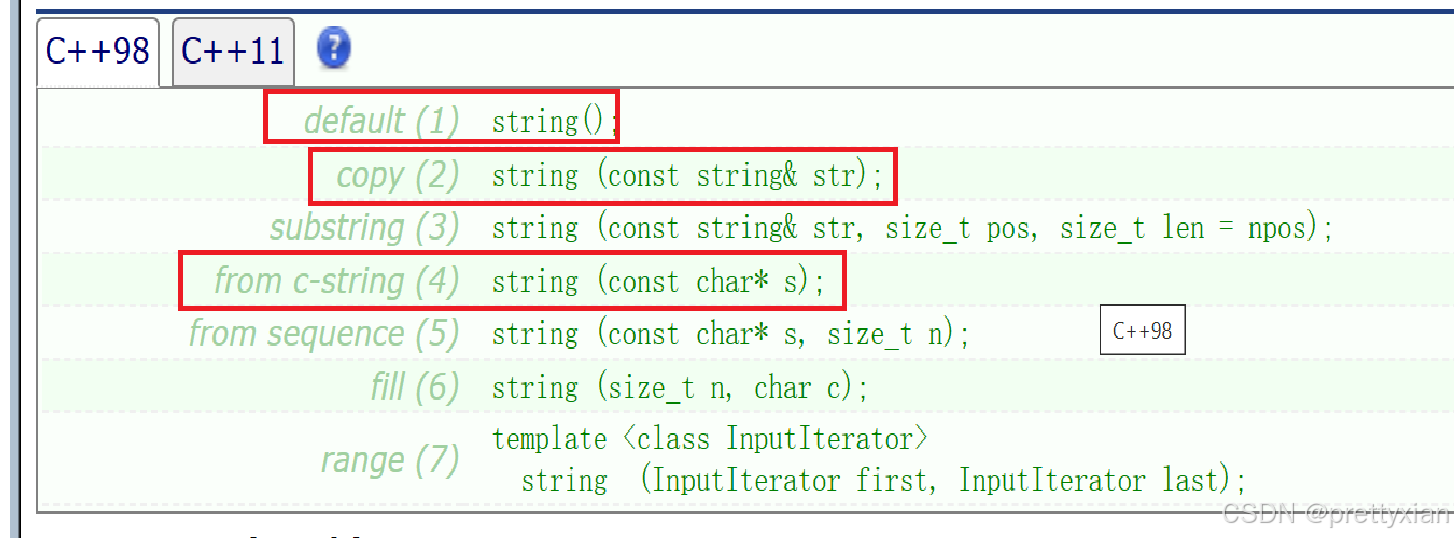
Task: Select the from sequence (5) label
Action: coord(324,333)
